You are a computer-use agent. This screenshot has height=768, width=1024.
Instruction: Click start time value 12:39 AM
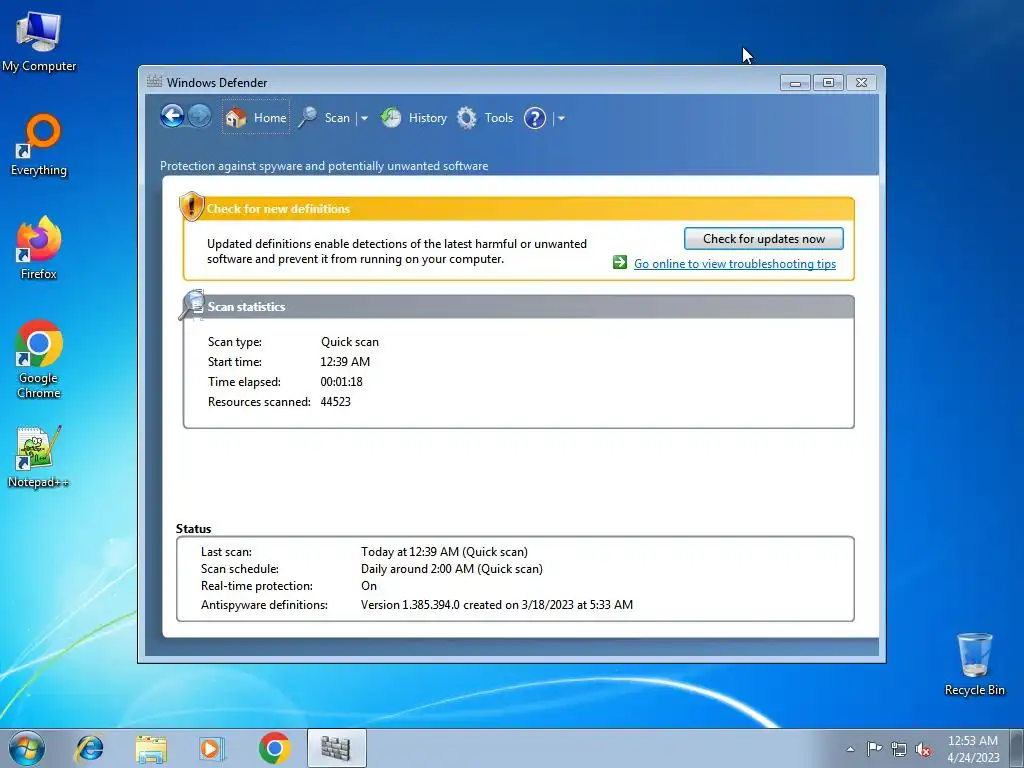(x=345, y=362)
